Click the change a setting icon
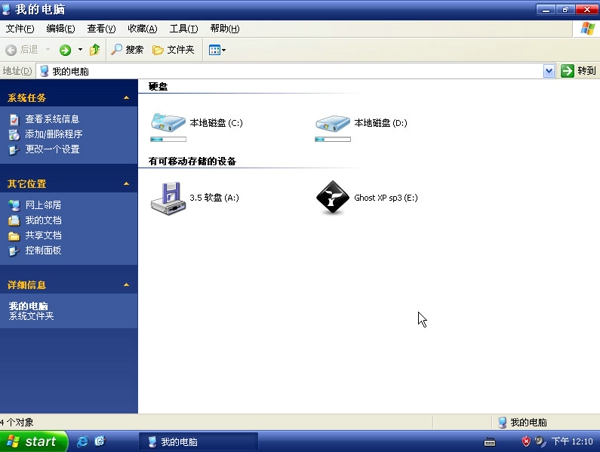This screenshot has width=600, height=452. click(x=14, y=150)
